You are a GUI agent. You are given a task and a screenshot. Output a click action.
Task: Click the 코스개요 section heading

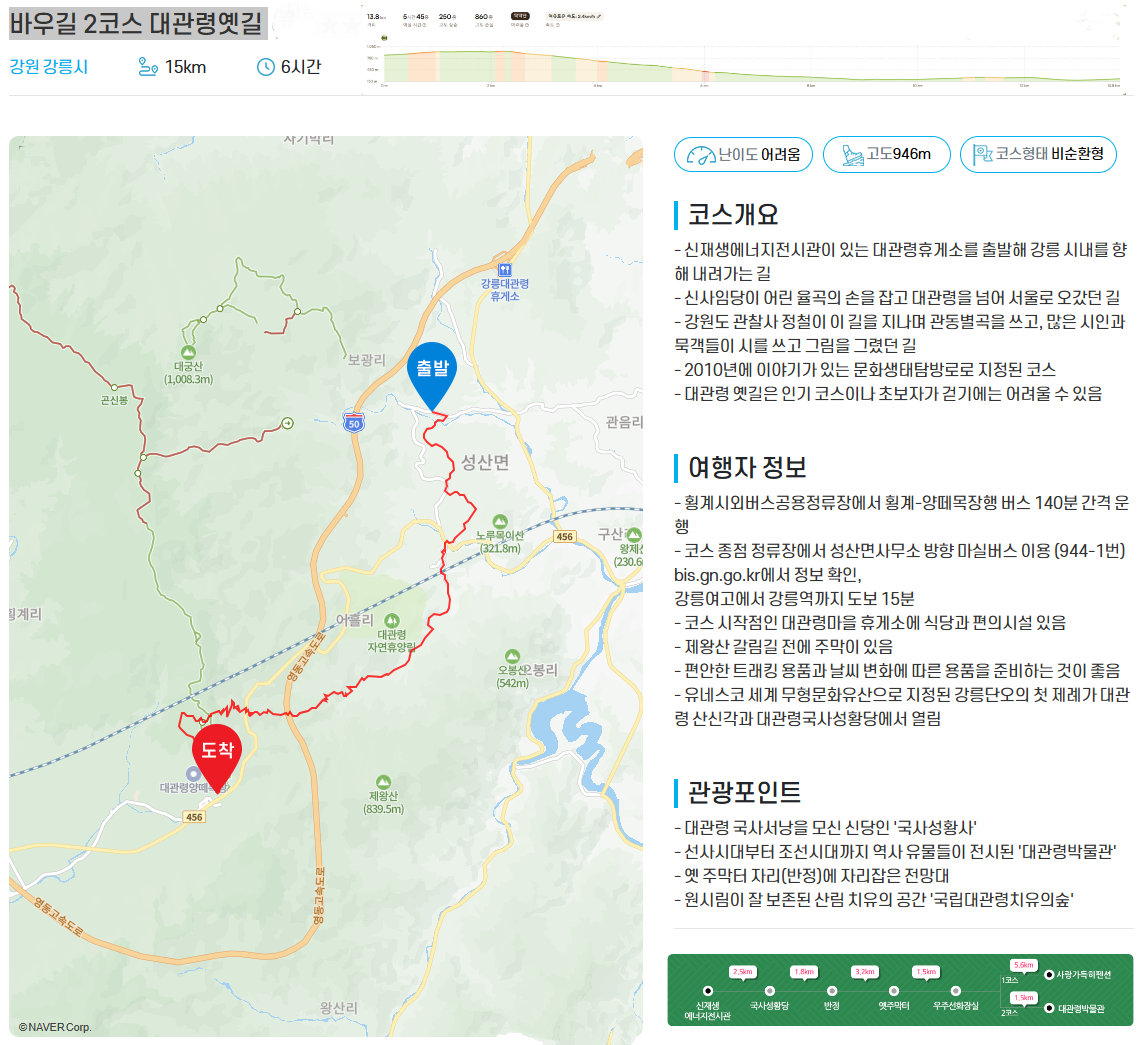tap(733, 215)
